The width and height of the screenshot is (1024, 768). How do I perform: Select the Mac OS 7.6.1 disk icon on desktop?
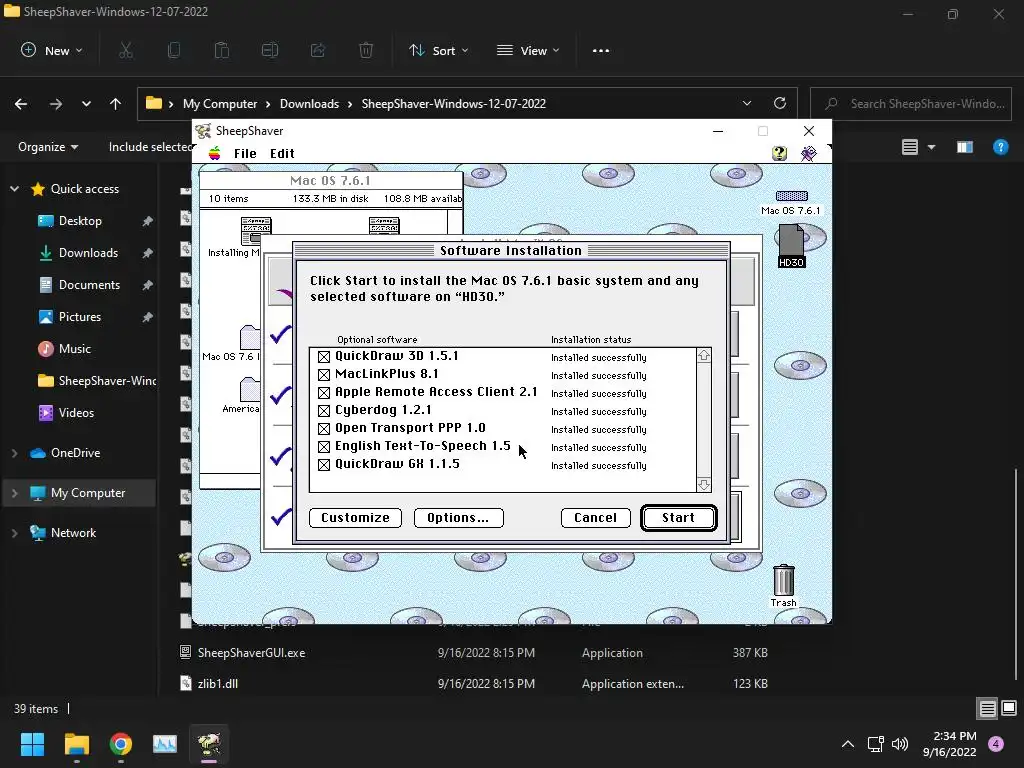coord(791,202)
